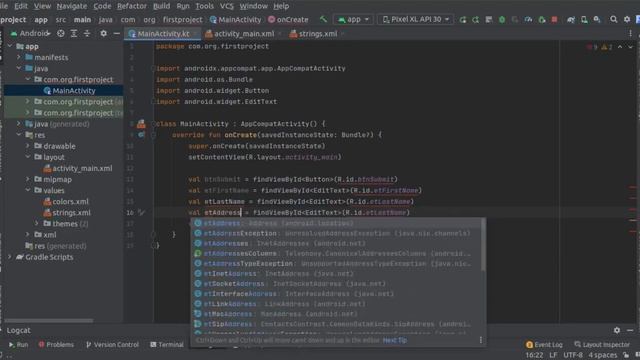Expand the Gradle Scripts node

pyautogui.click(x=10, y=257)
